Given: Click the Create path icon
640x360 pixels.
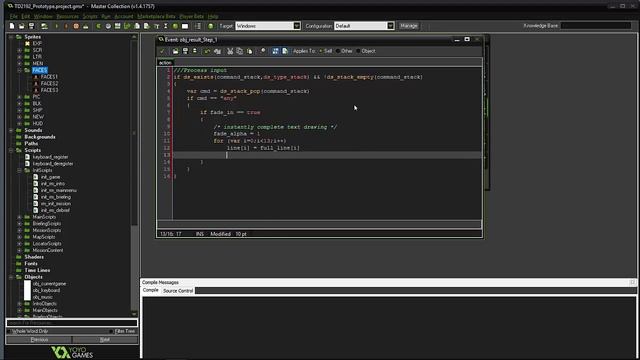Looking at the screenshot, I should pos(127,26).
